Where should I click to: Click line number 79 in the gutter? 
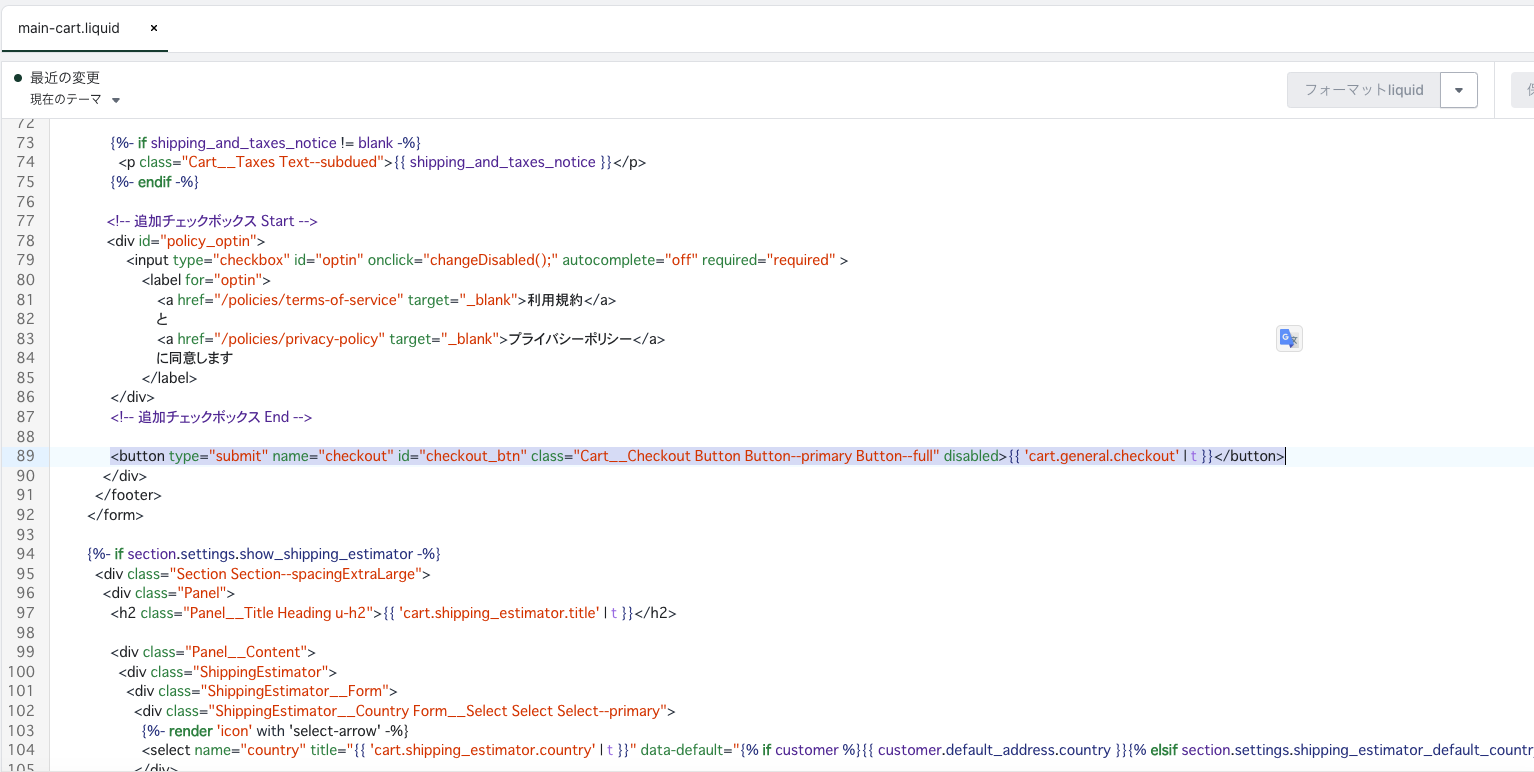pos(25,260)
